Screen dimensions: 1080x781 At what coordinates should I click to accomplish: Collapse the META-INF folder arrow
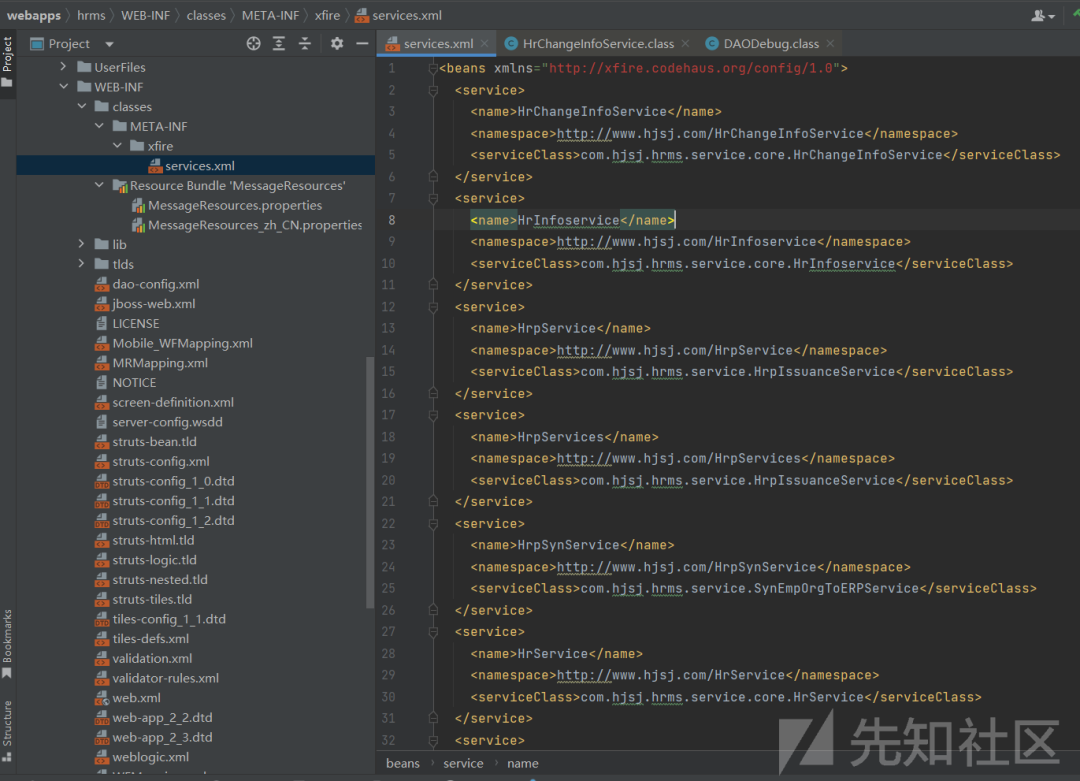coord(99,126)
